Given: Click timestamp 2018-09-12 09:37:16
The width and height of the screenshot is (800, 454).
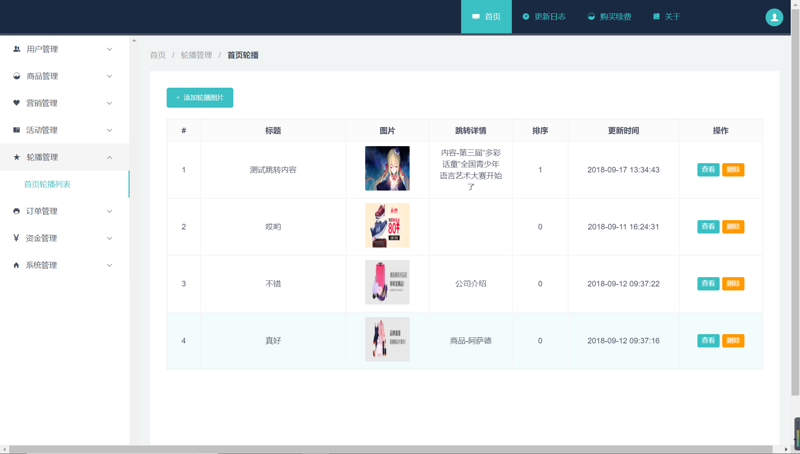Looking at the screenshot, I should click(x=623, y=341).
